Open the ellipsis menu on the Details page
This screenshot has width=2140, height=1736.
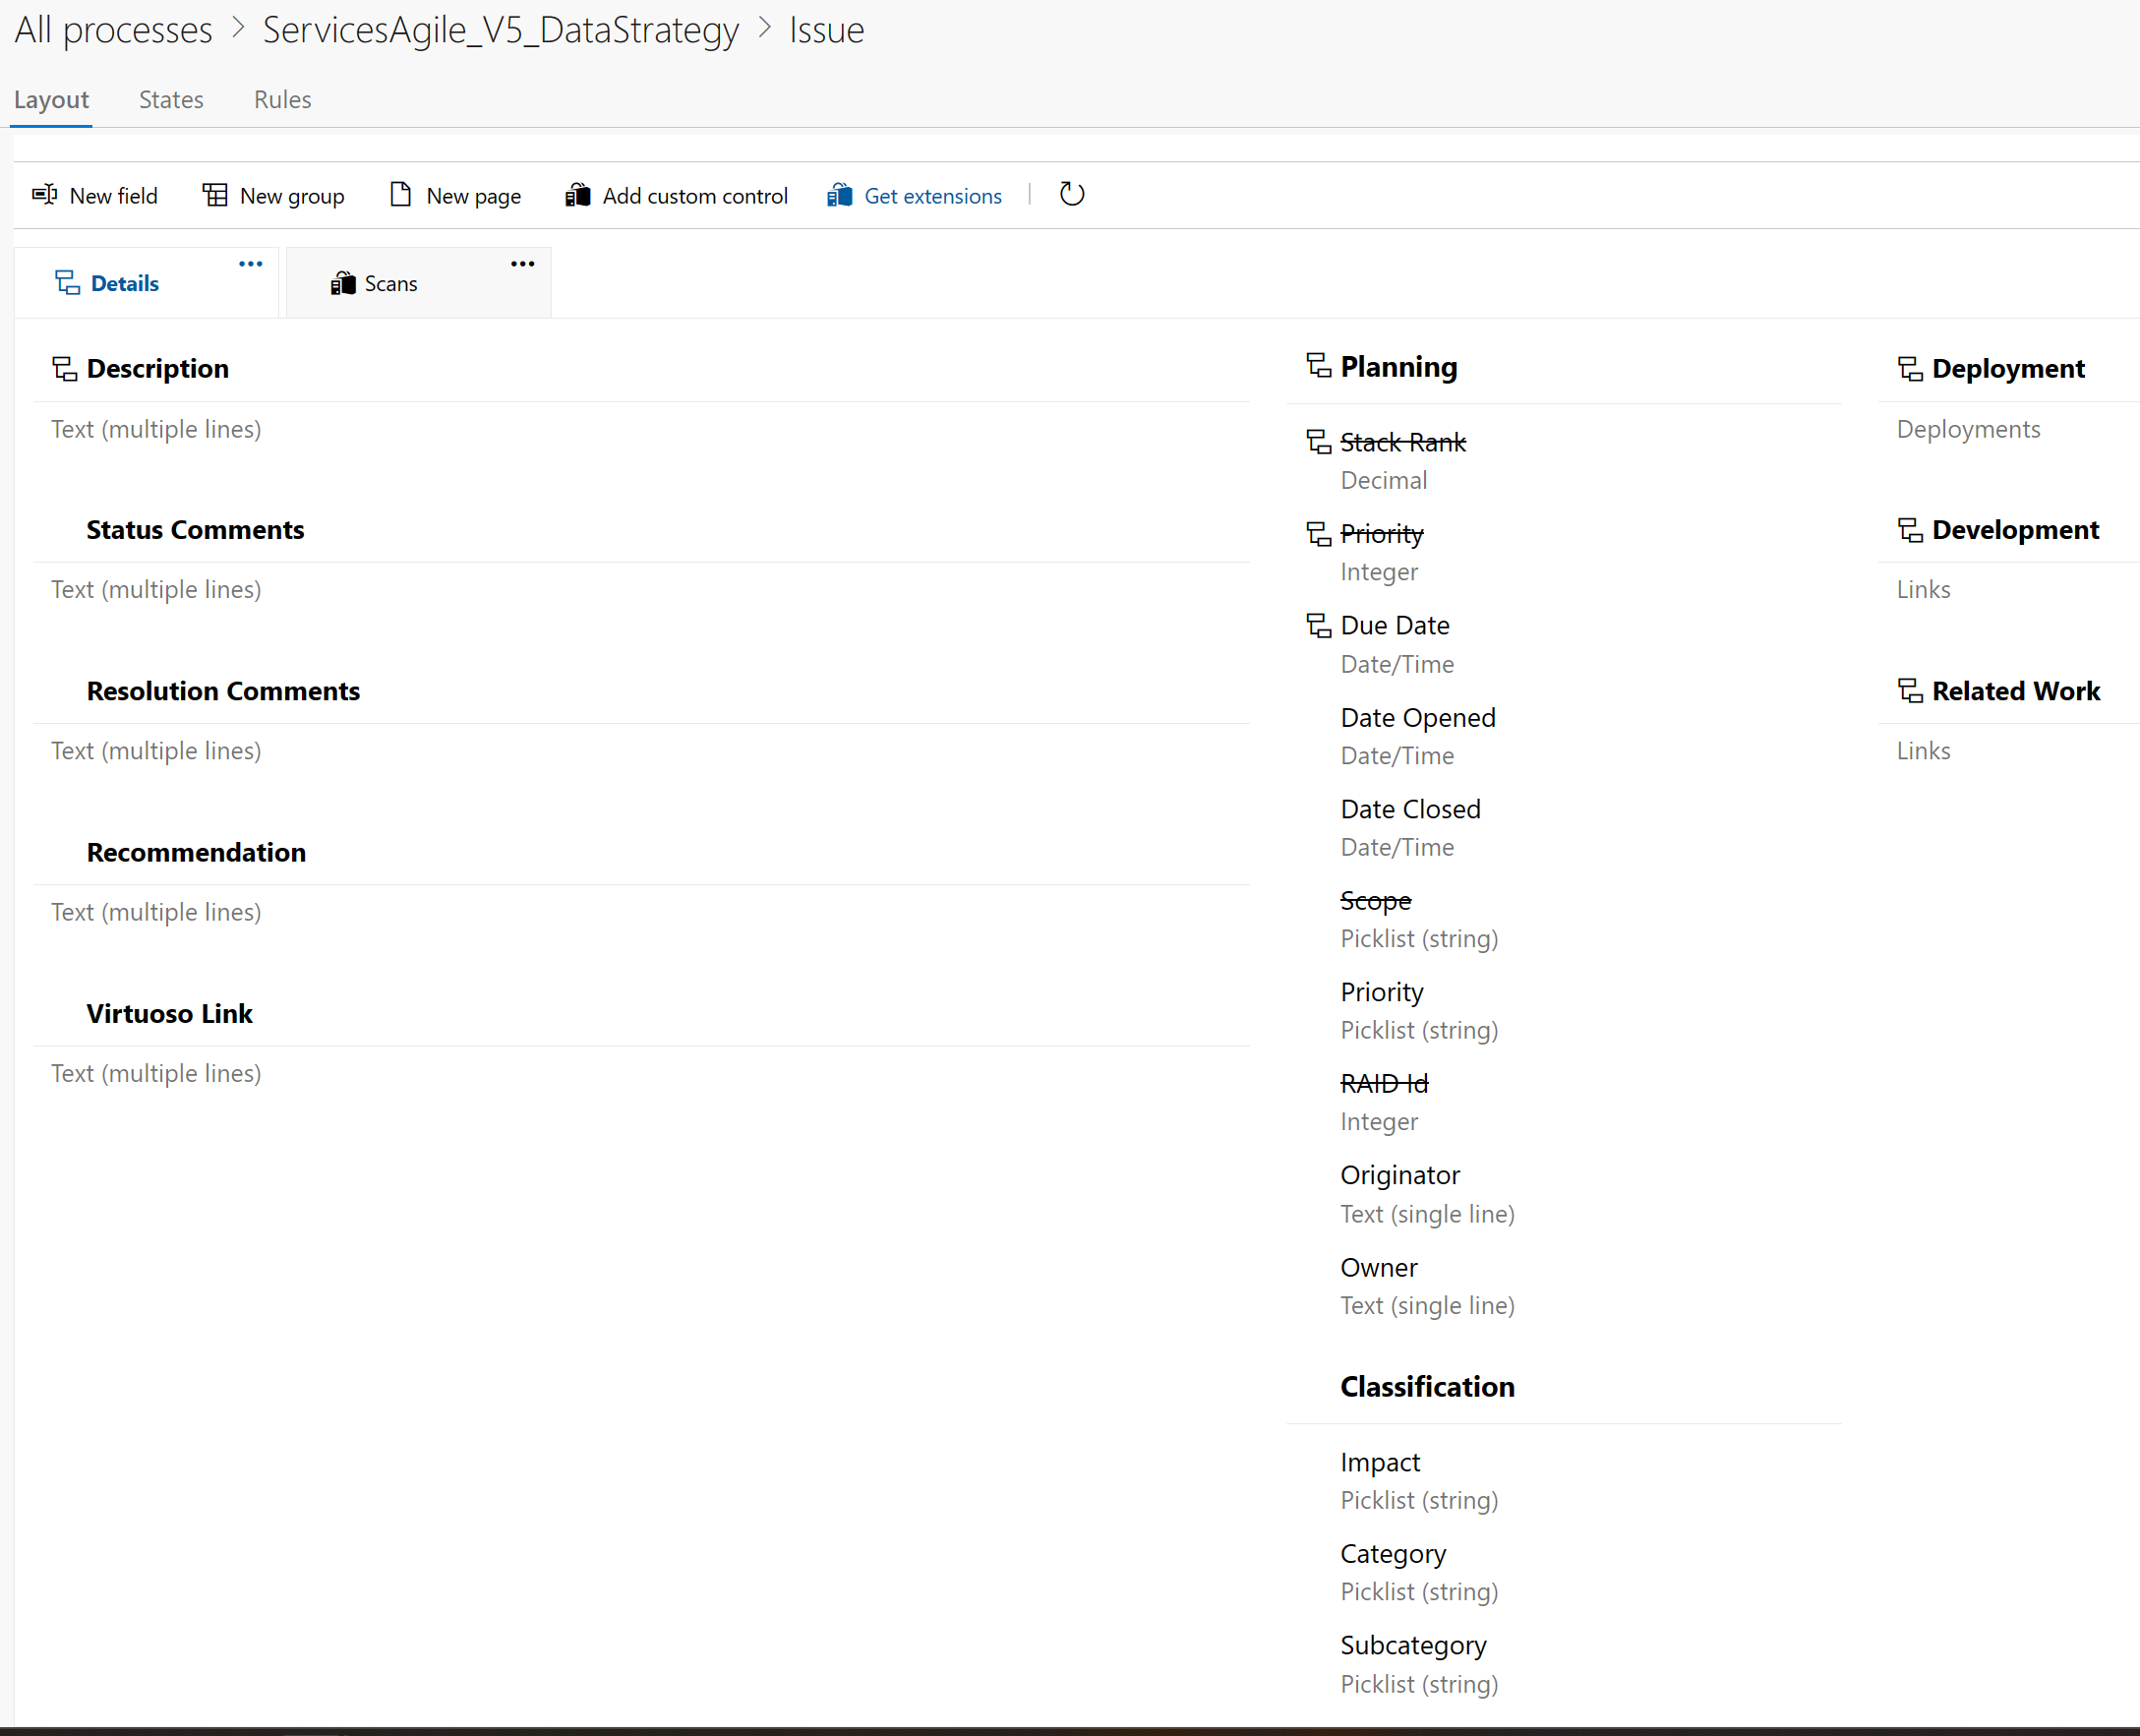point(250,263)
